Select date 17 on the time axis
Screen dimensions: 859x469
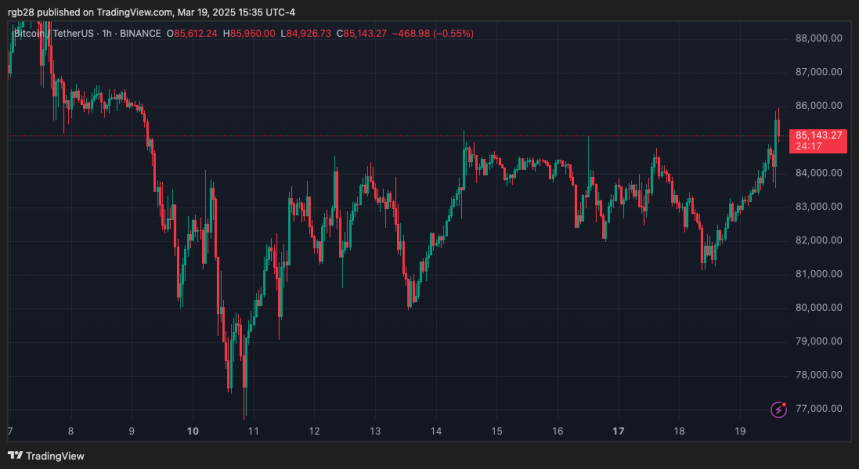click(x=618, y=431)
